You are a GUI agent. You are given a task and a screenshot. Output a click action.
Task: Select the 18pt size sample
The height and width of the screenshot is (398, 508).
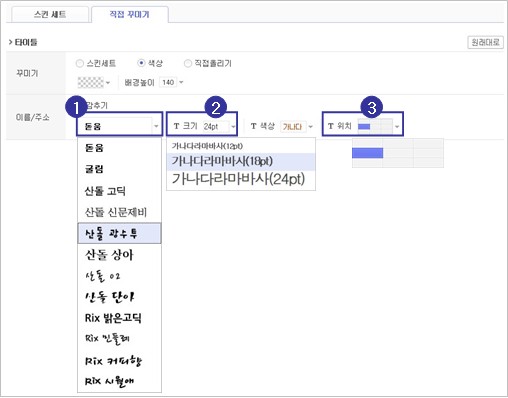(x=241, y=161)
